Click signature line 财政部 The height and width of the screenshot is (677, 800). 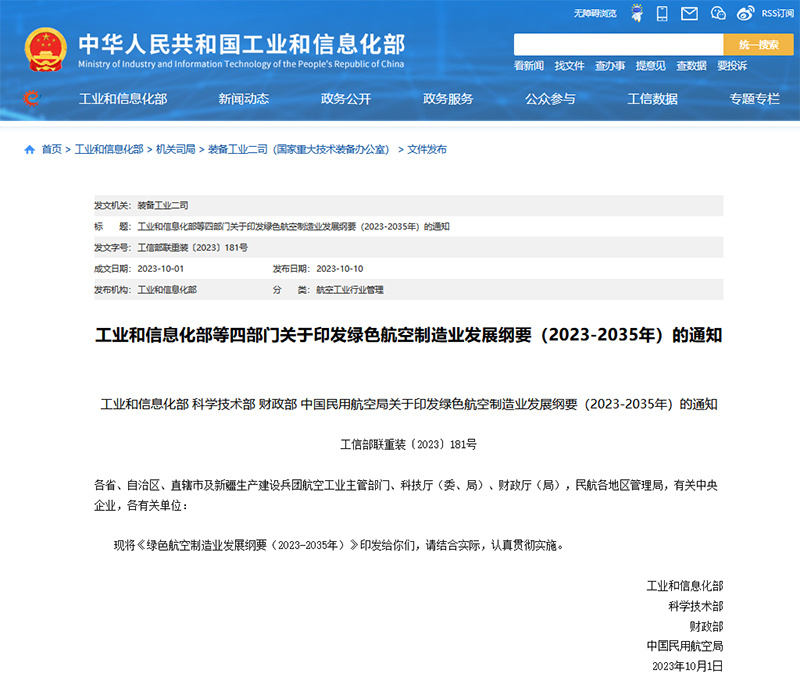click(707, 626)
